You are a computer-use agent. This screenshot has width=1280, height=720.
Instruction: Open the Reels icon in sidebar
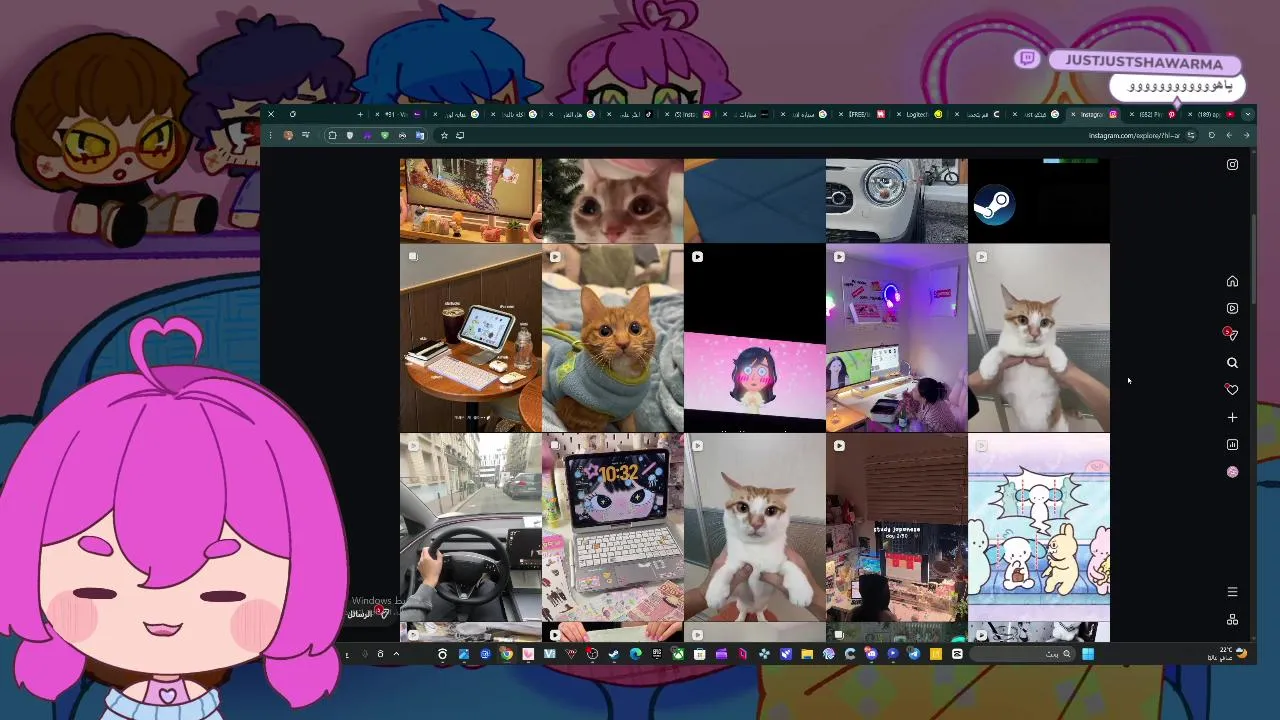pyautogui.click(x=1232, y=308)
